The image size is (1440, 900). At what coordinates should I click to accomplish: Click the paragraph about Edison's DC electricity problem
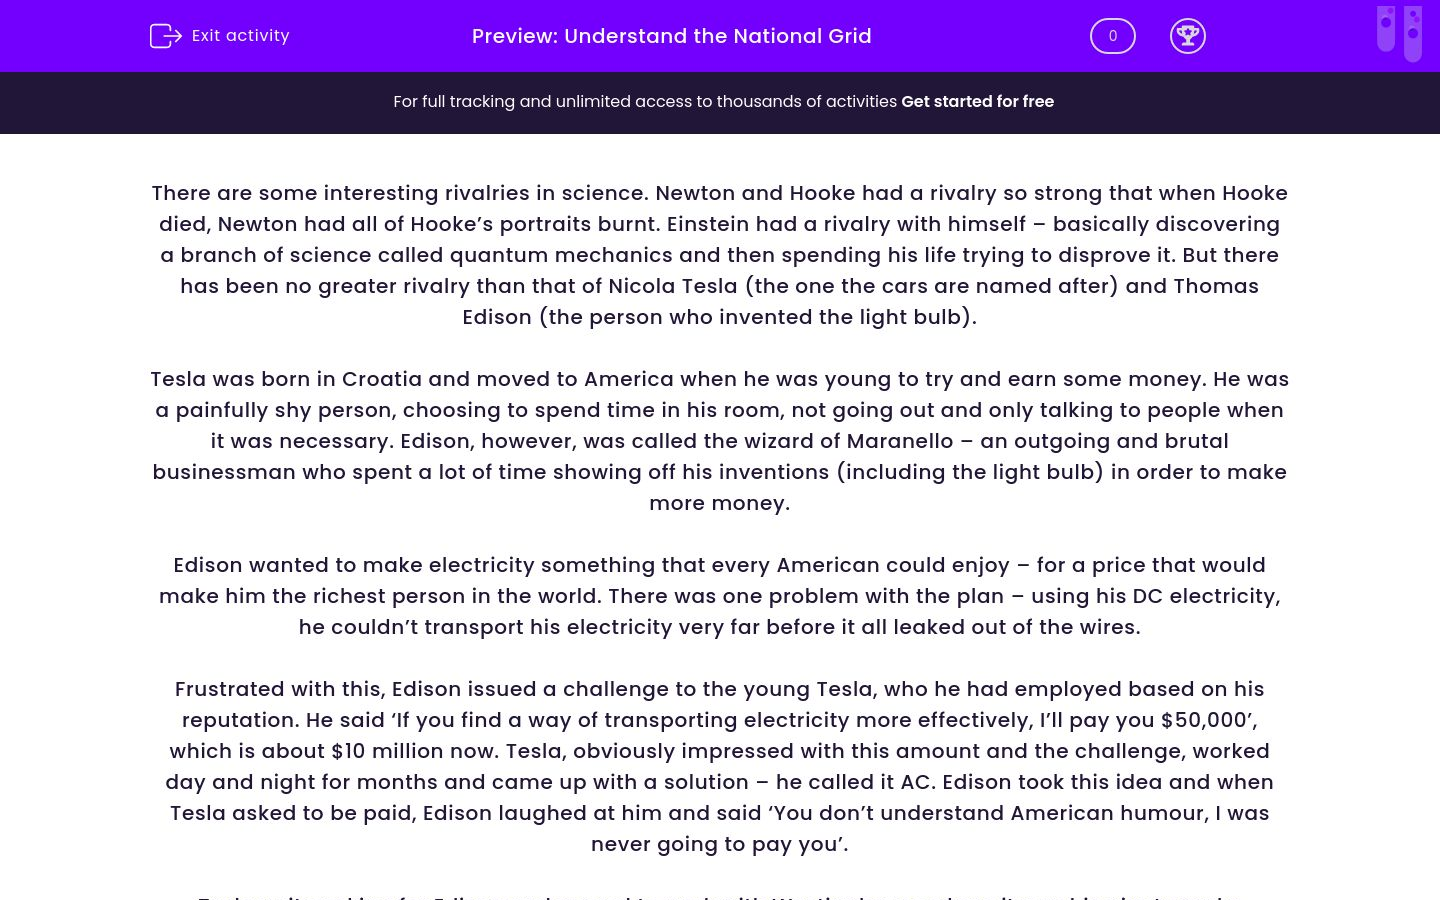coord(719,596)
